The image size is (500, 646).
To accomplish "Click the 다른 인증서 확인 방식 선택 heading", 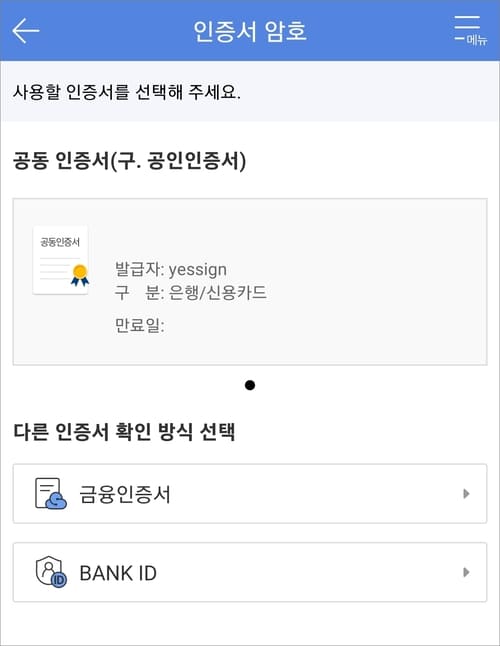I will [x=124, y=432].
